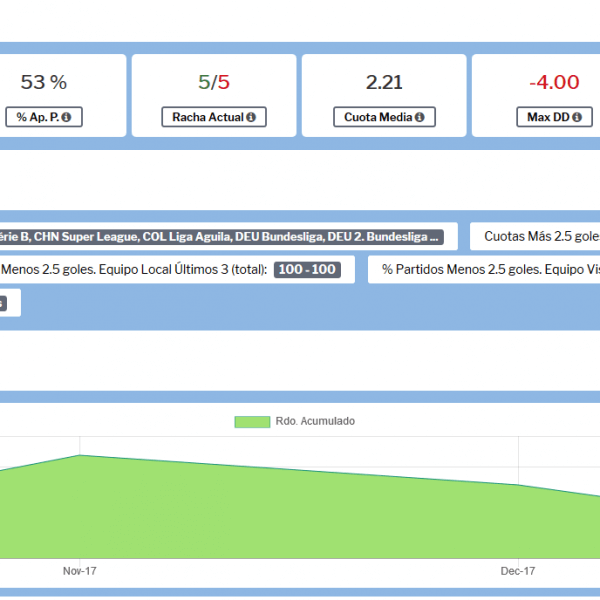Click % Partidos Menos 2.5 goles Equipo Visitante filter
Image resolution: width=600 pixels, height=600 pixels.
(484, 269)
